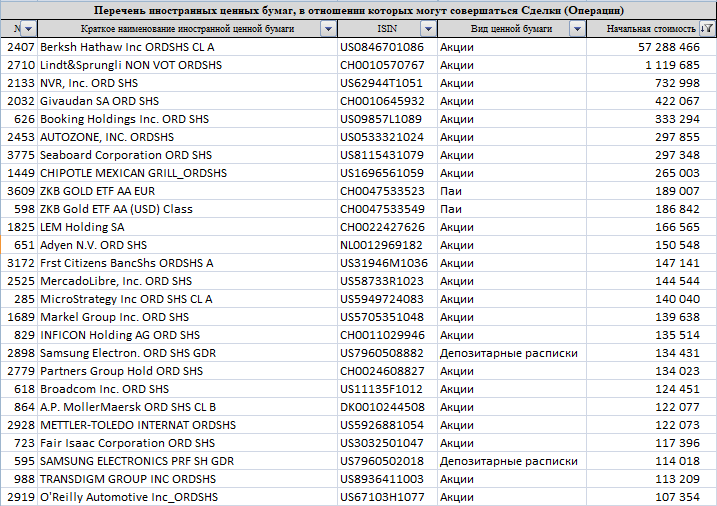Open the ISIN column filter dropdown
The width and height of the screenshot is (717, 506).
(x=428, y=29)
